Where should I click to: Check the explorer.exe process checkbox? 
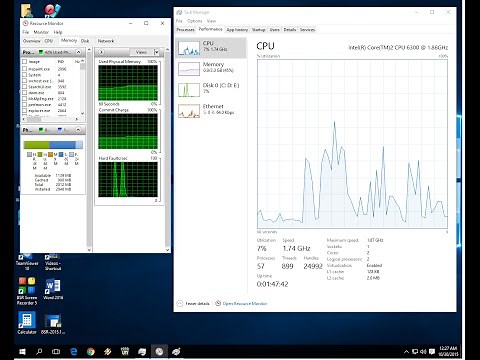24,110
